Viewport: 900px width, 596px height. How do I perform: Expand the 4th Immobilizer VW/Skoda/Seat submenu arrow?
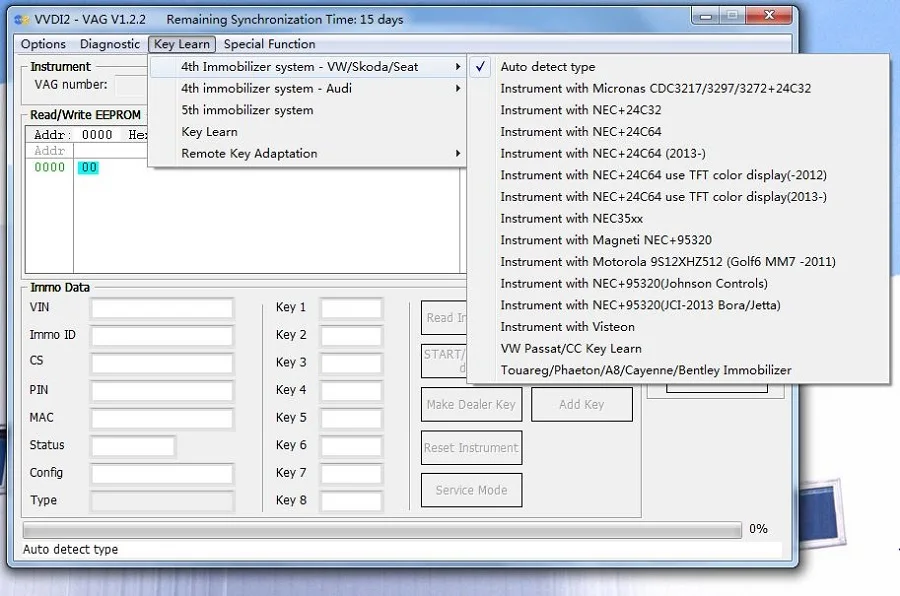click(x=457, y=67)
